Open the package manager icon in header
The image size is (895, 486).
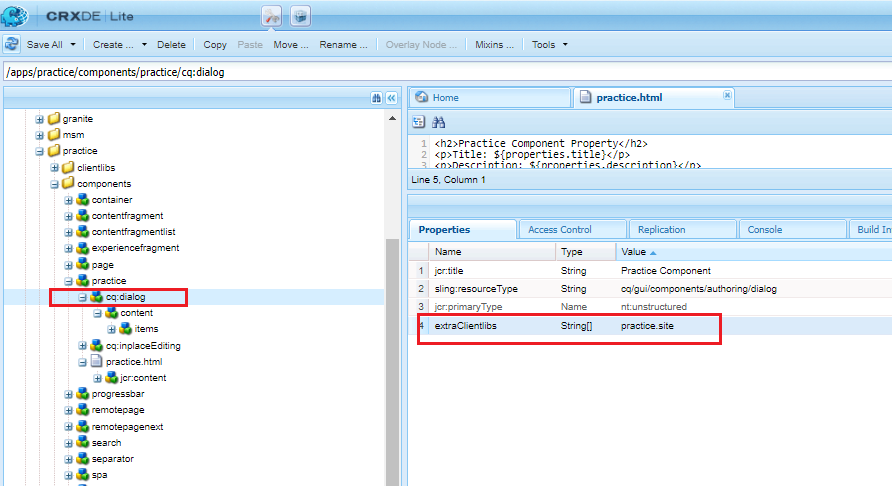coord(300,16)
